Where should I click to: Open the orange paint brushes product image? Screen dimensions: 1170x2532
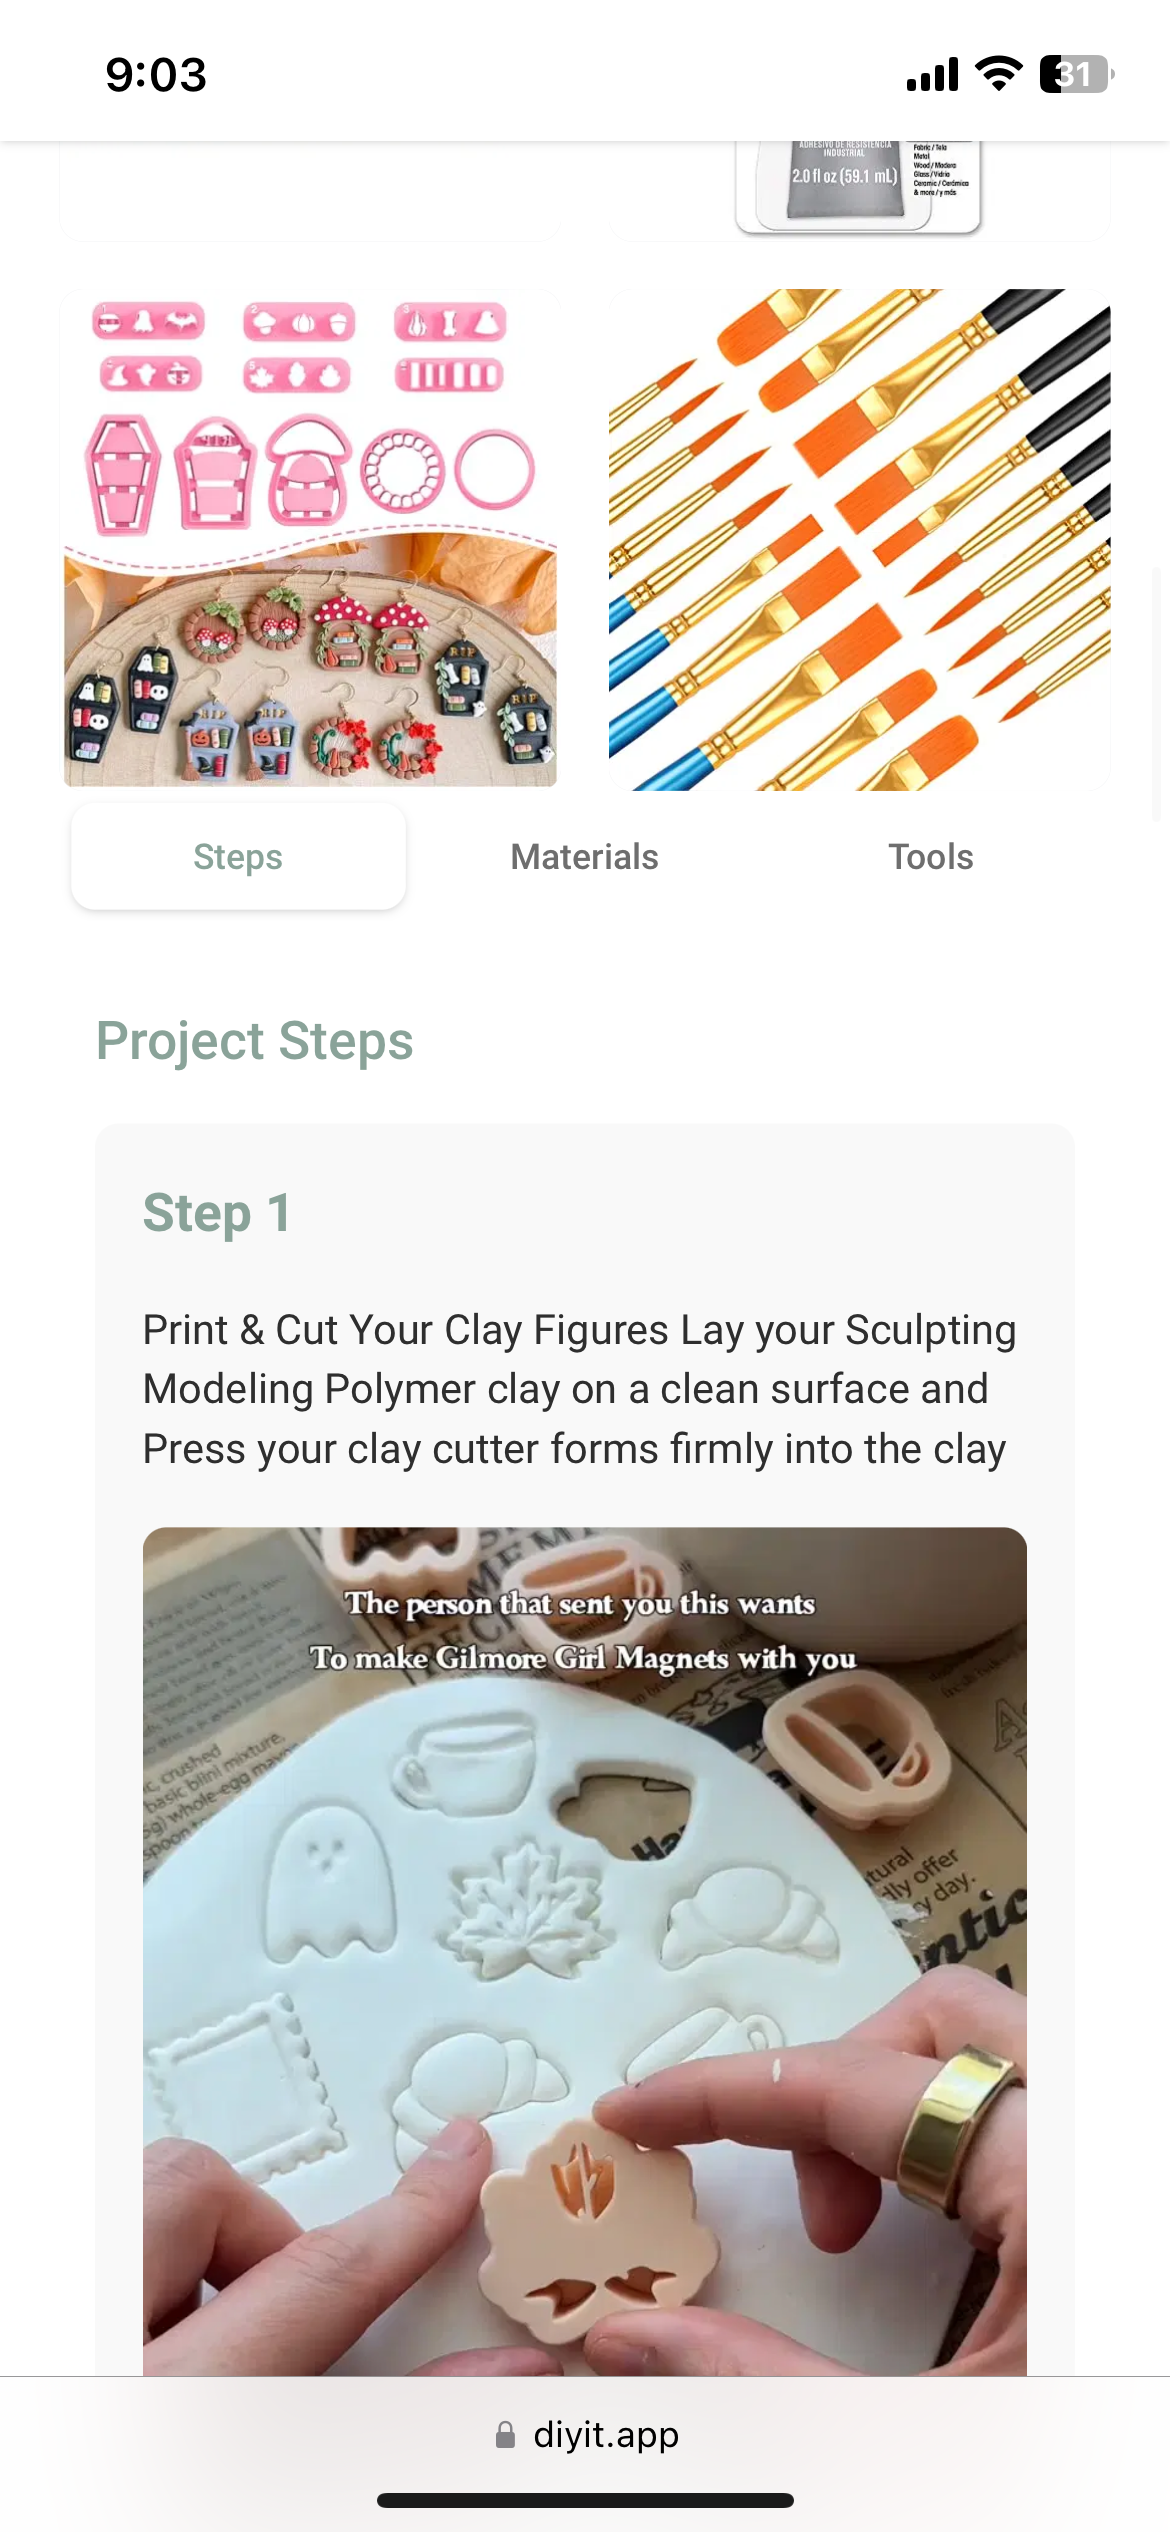859,540
